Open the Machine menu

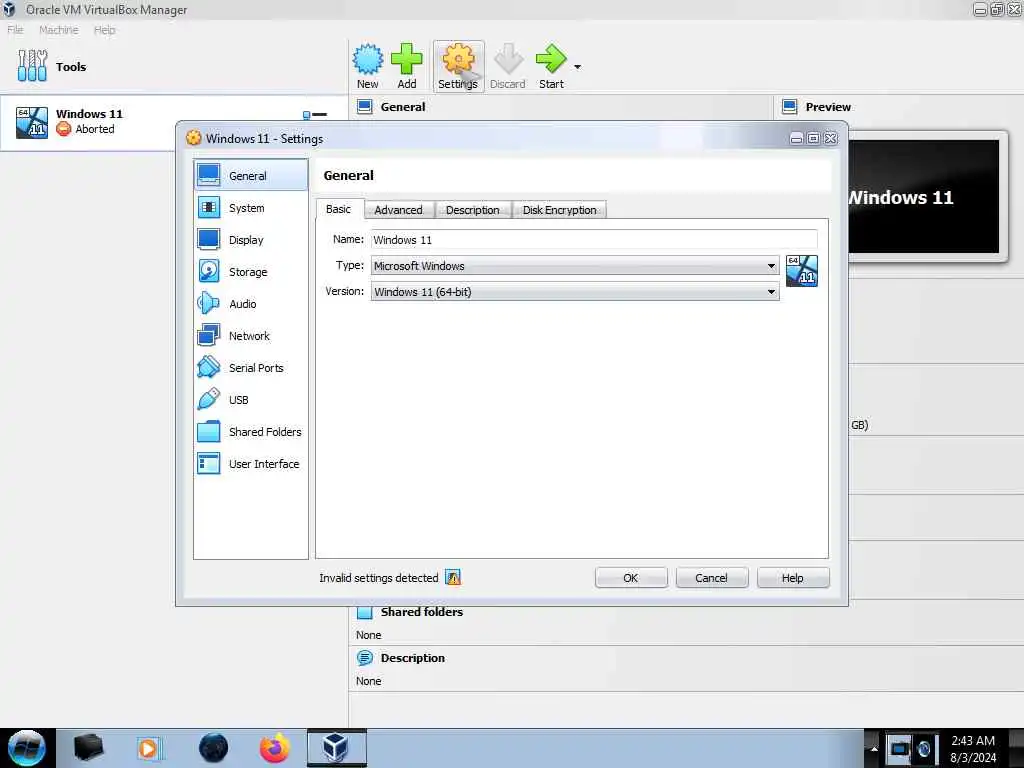pyautogui.click(x=59, y=30)
